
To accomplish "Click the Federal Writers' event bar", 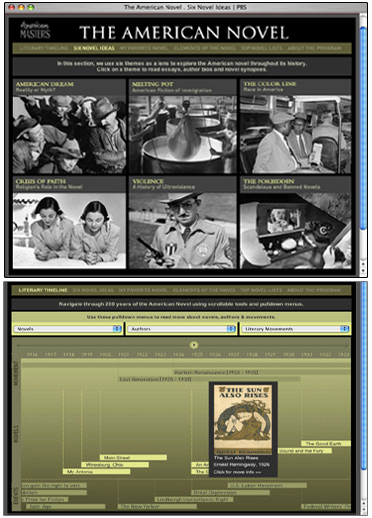I will click(326, 506).
